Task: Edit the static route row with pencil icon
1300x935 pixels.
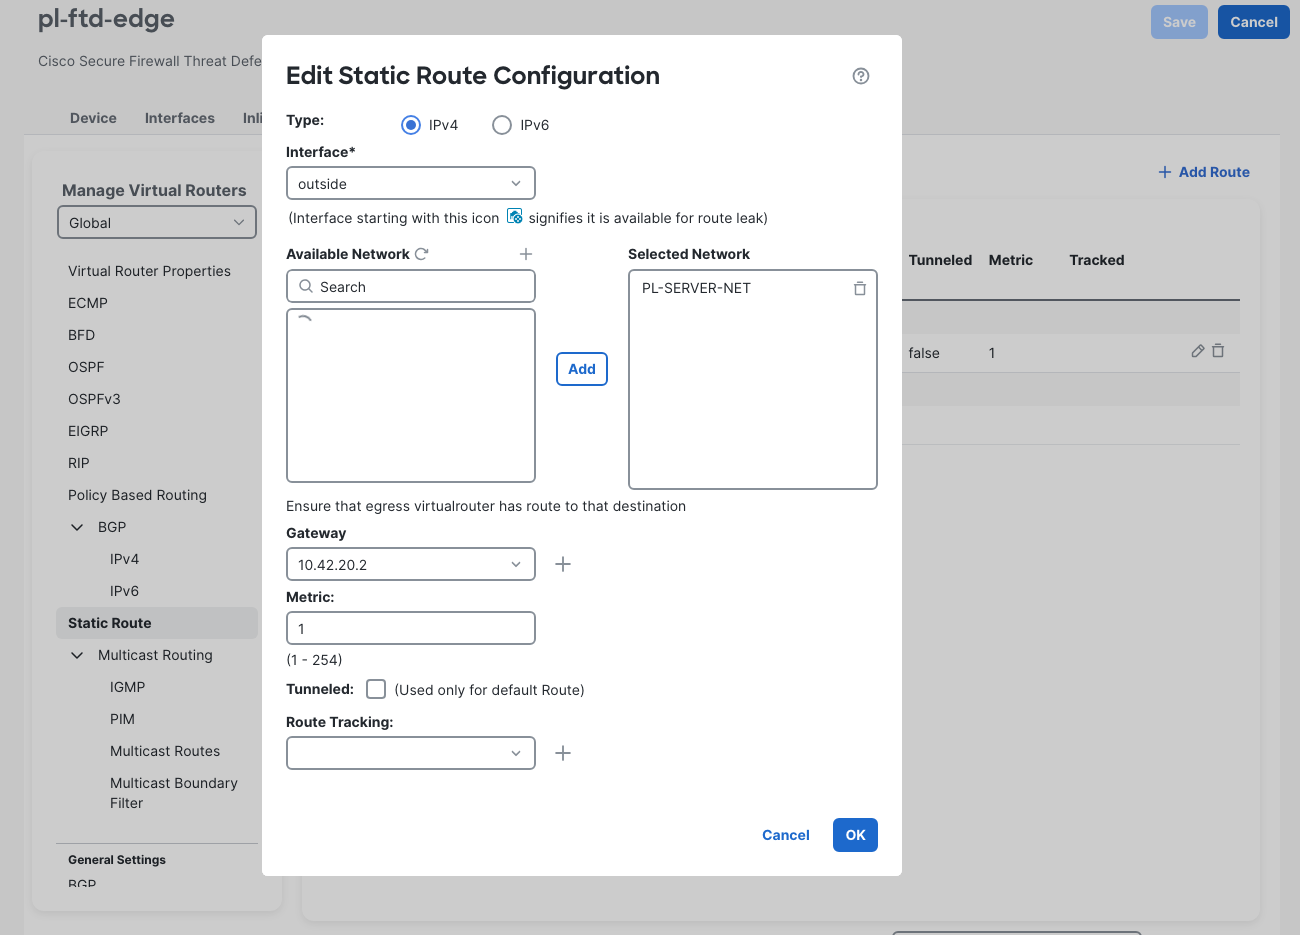Action: pos(1198,351)
